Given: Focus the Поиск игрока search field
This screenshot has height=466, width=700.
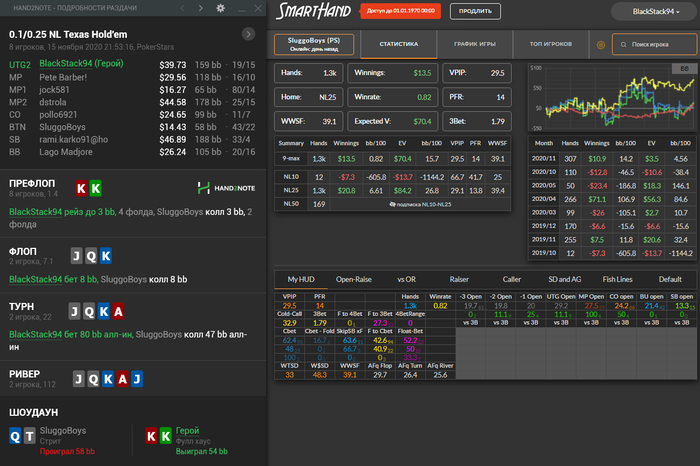Looking at the screenshot, I should click(x=654, y=45).
